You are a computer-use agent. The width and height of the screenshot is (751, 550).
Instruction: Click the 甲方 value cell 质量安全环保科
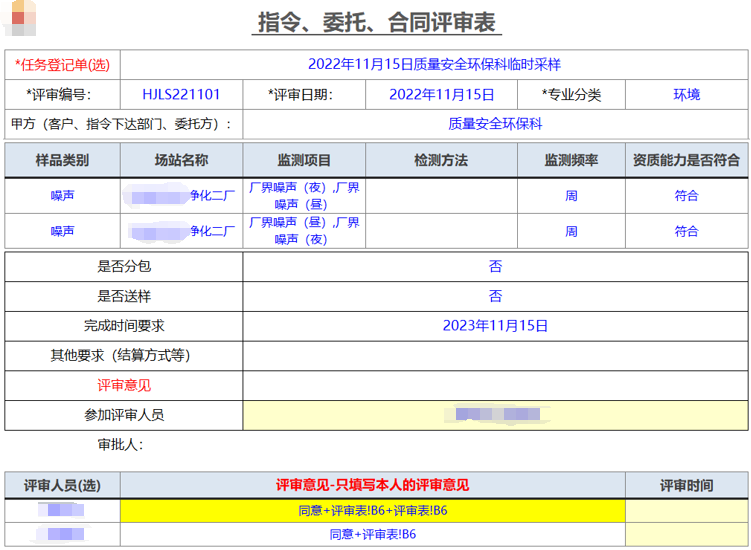pyautogui.click(x=495, y=124)
